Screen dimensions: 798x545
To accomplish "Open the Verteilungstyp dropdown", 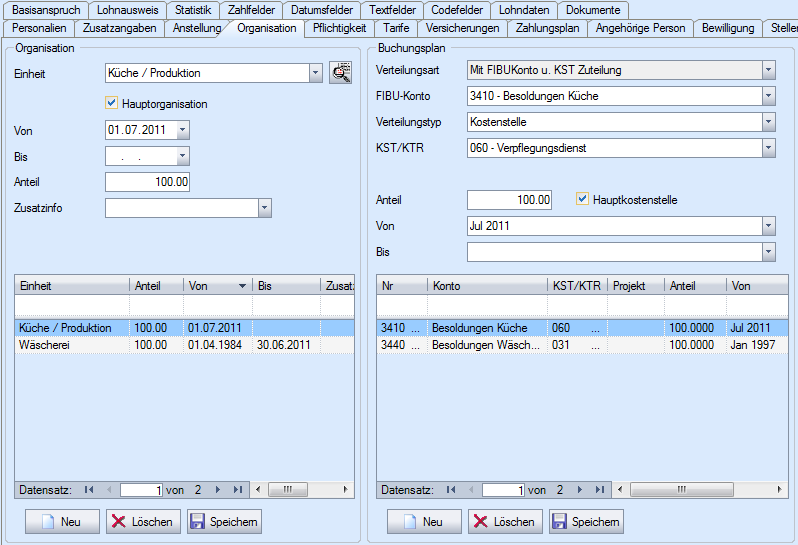I will click(768, 122).
